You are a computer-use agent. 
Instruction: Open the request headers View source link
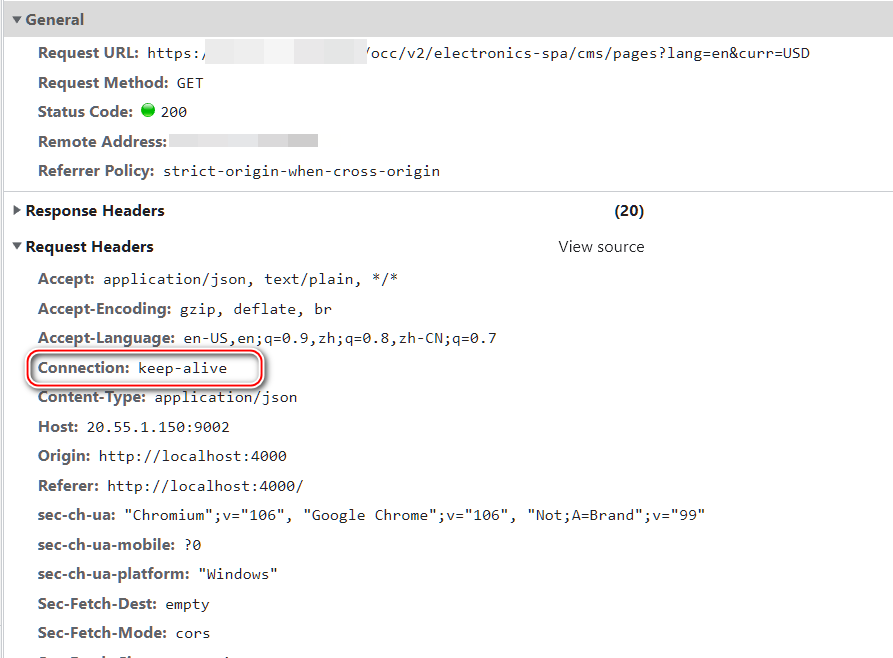pos(600,246)
